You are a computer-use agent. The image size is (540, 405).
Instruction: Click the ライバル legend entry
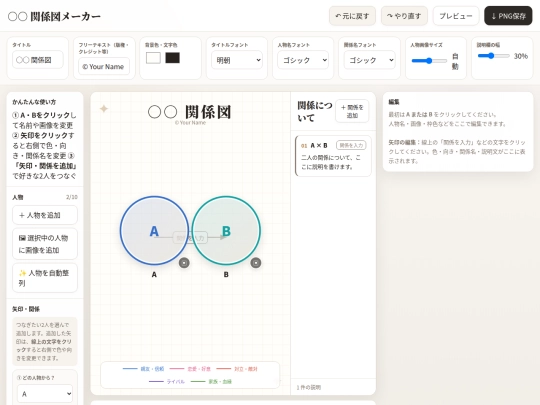(167, 382)
